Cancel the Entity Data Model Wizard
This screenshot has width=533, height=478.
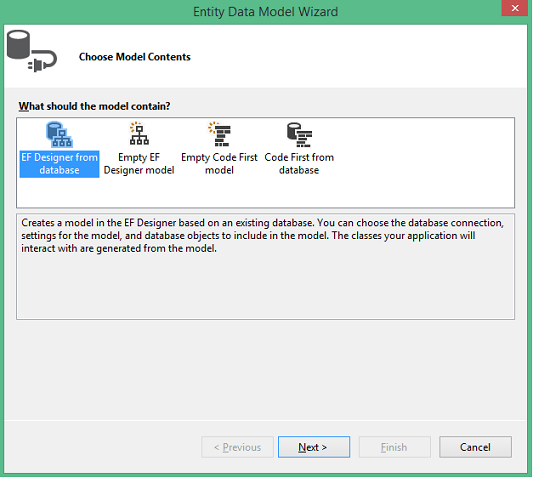click(475, 447)
